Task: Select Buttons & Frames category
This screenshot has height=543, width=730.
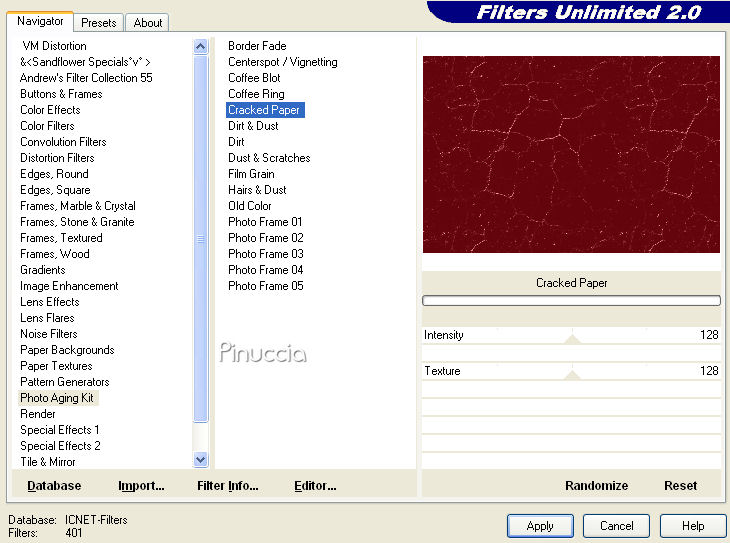Action: (61, 94)
